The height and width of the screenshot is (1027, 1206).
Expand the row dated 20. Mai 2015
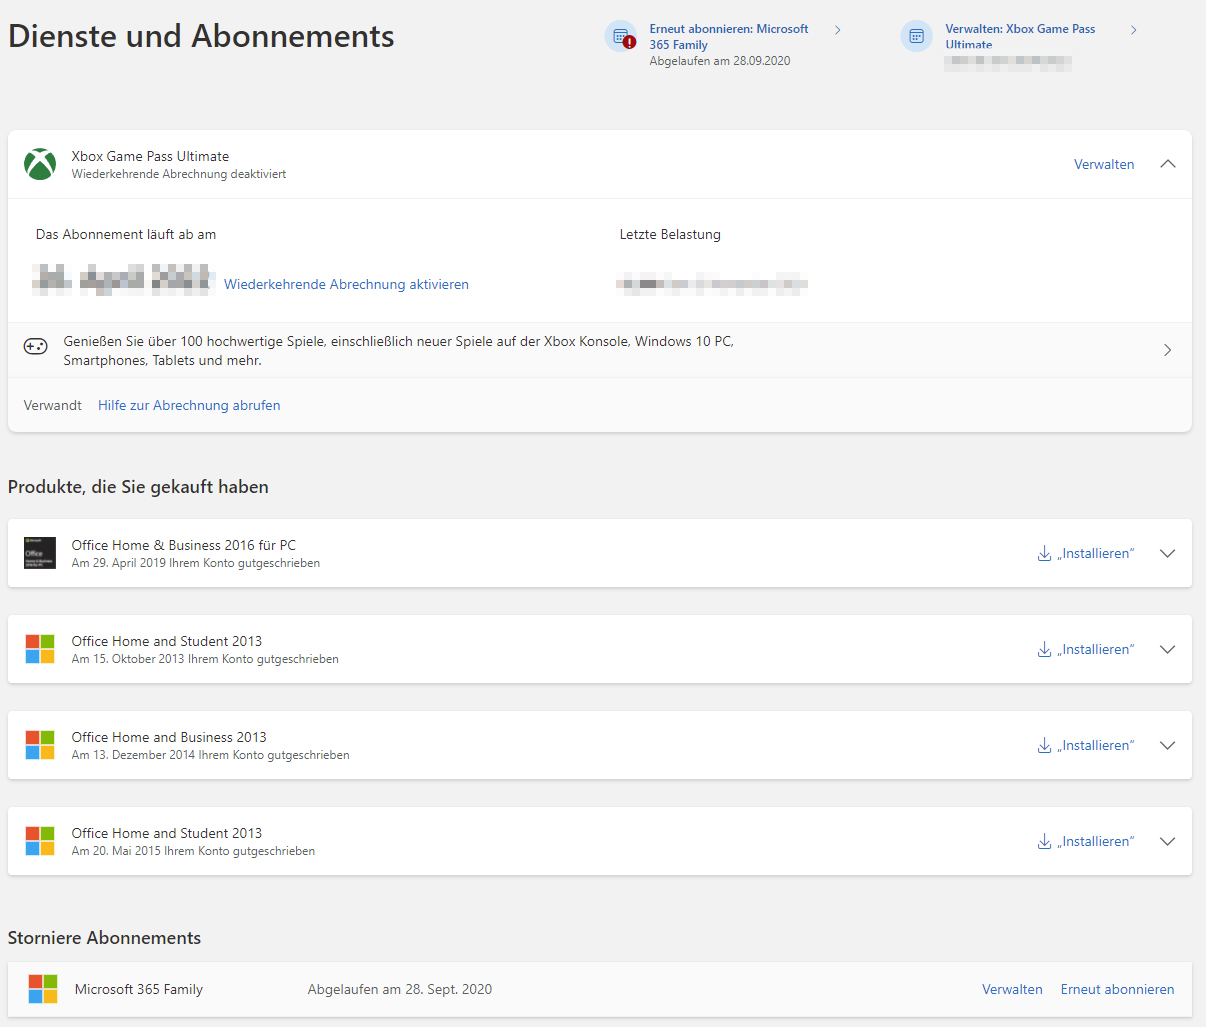click(x=1167, y=841)
